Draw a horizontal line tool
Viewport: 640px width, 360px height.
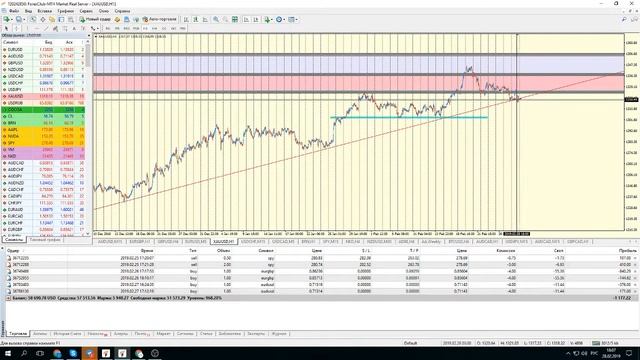37,28
